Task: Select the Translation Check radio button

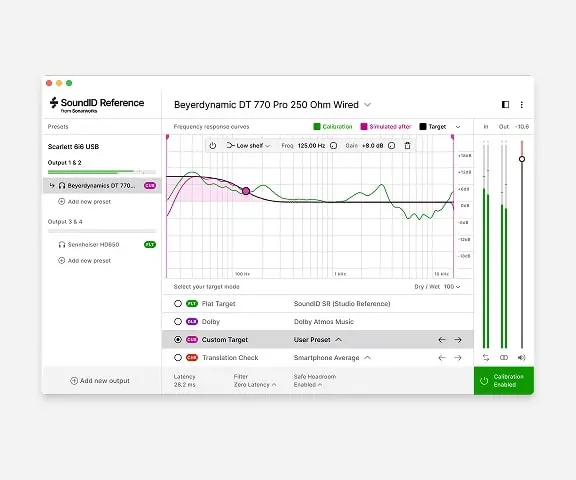Action: tap(178, 358)
